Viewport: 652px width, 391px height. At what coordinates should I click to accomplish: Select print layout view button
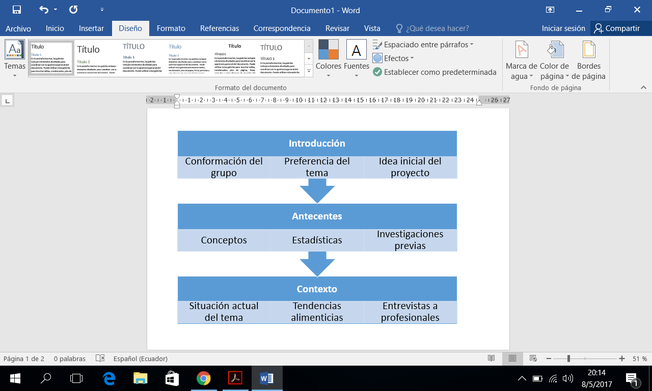pos(512,358)
